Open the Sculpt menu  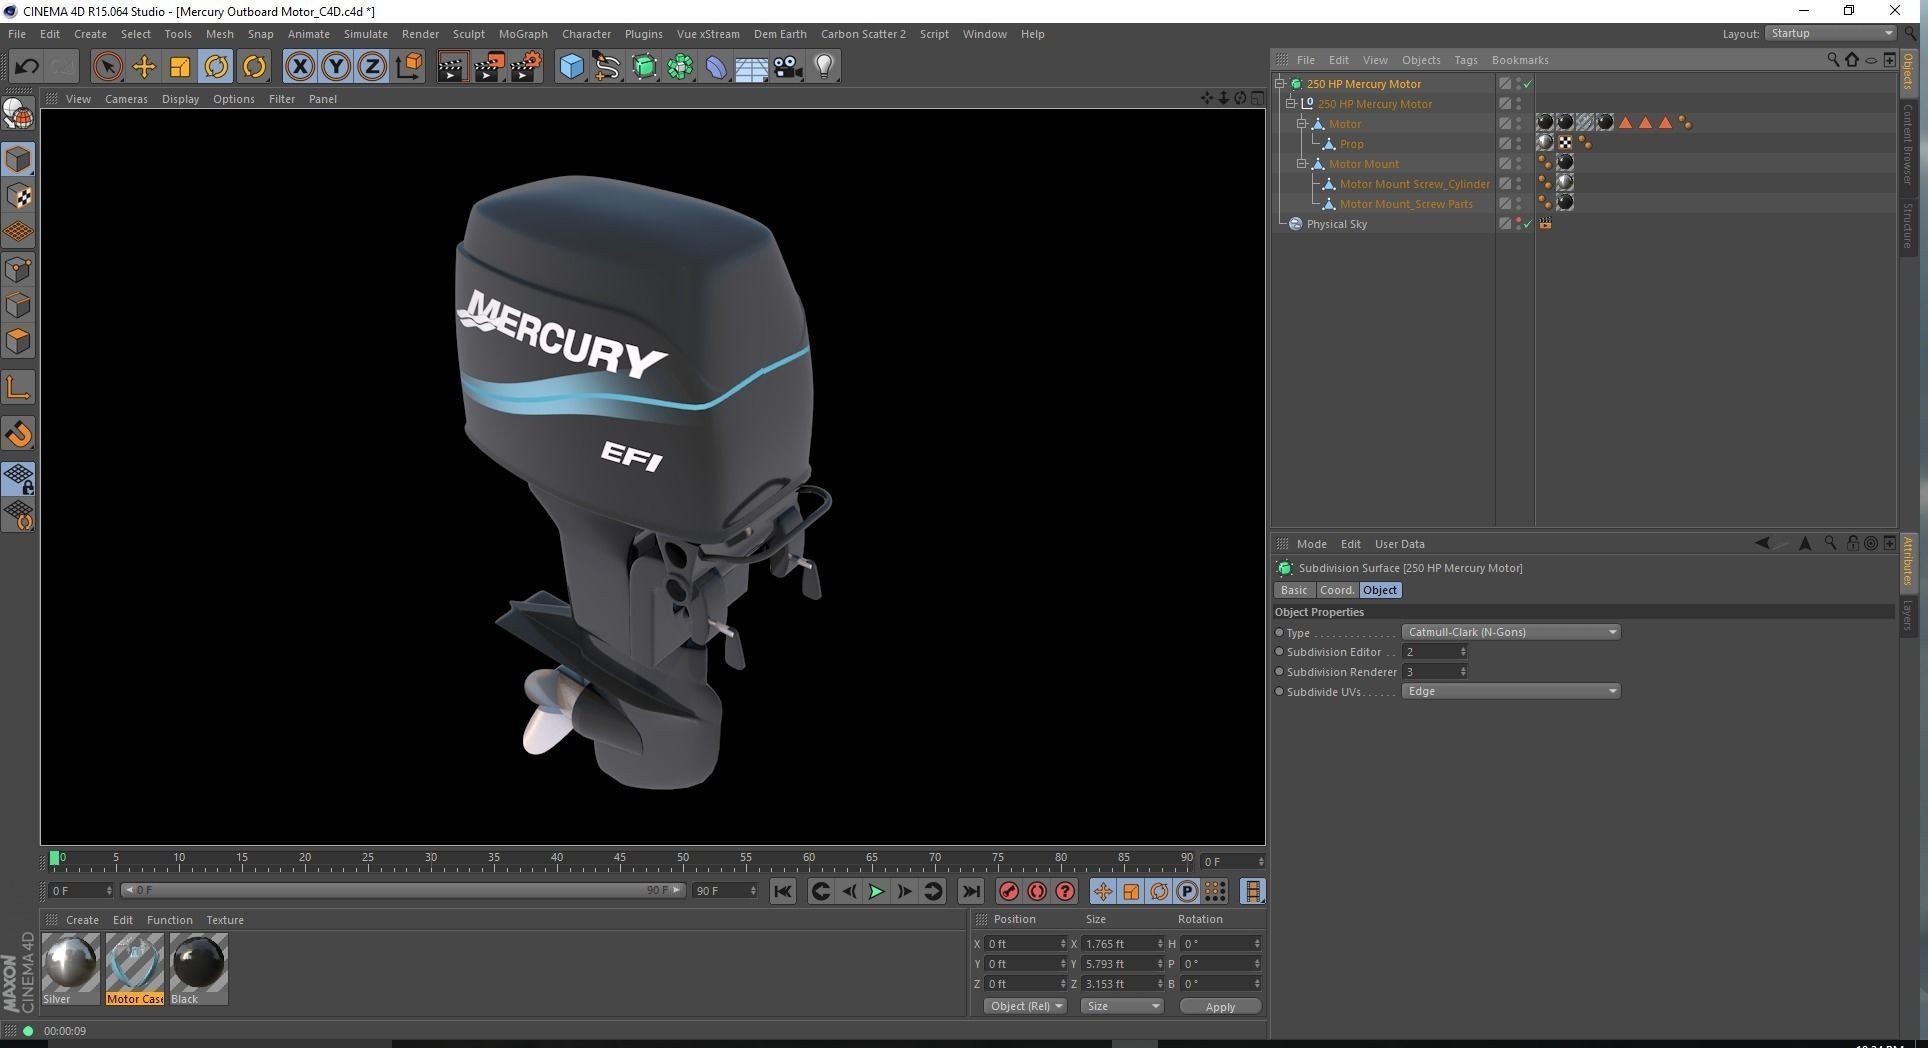(x=468, y=34)
